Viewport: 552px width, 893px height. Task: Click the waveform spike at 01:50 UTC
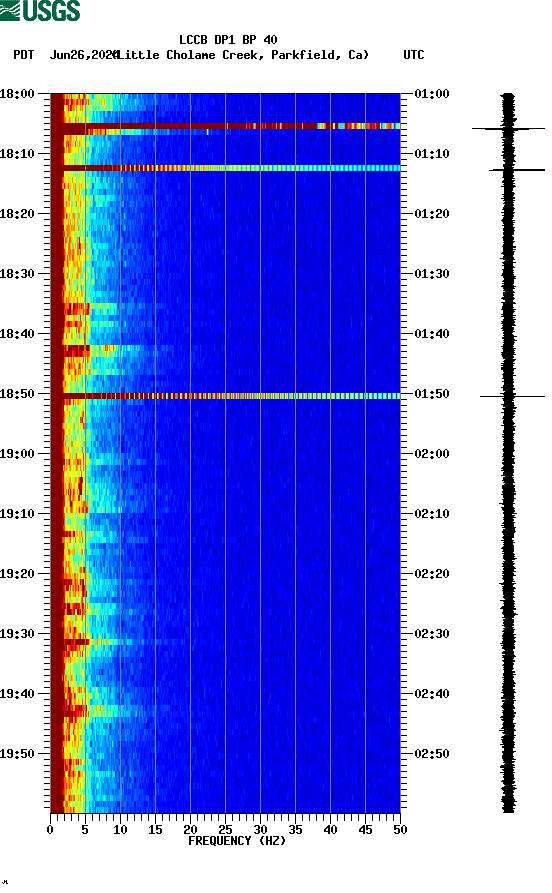(x=513, y=396)
